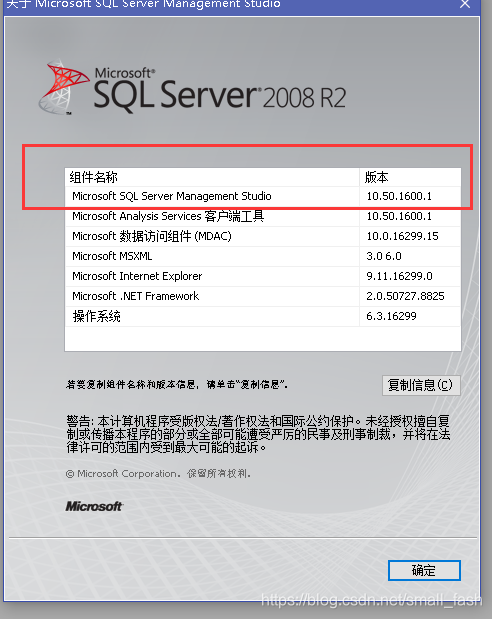This screenshot has height=619, width=492.
Task: Select the Microsoft Analysis Services 客户端工具 row
Action: (263, 216)
